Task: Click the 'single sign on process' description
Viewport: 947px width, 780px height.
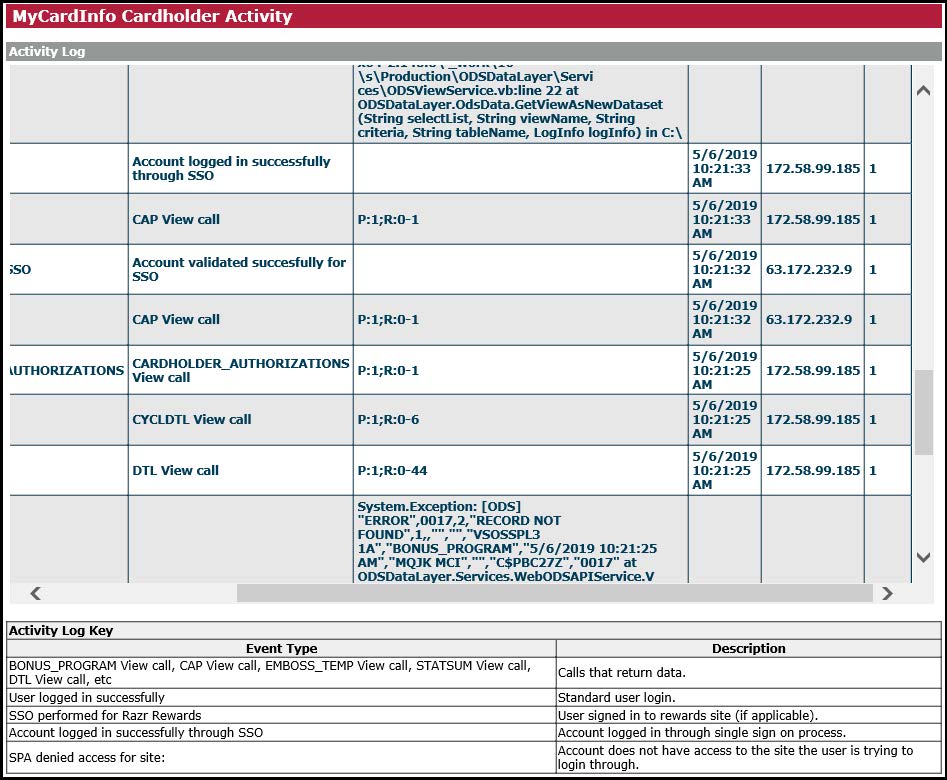Action: [x=702, y=733]
